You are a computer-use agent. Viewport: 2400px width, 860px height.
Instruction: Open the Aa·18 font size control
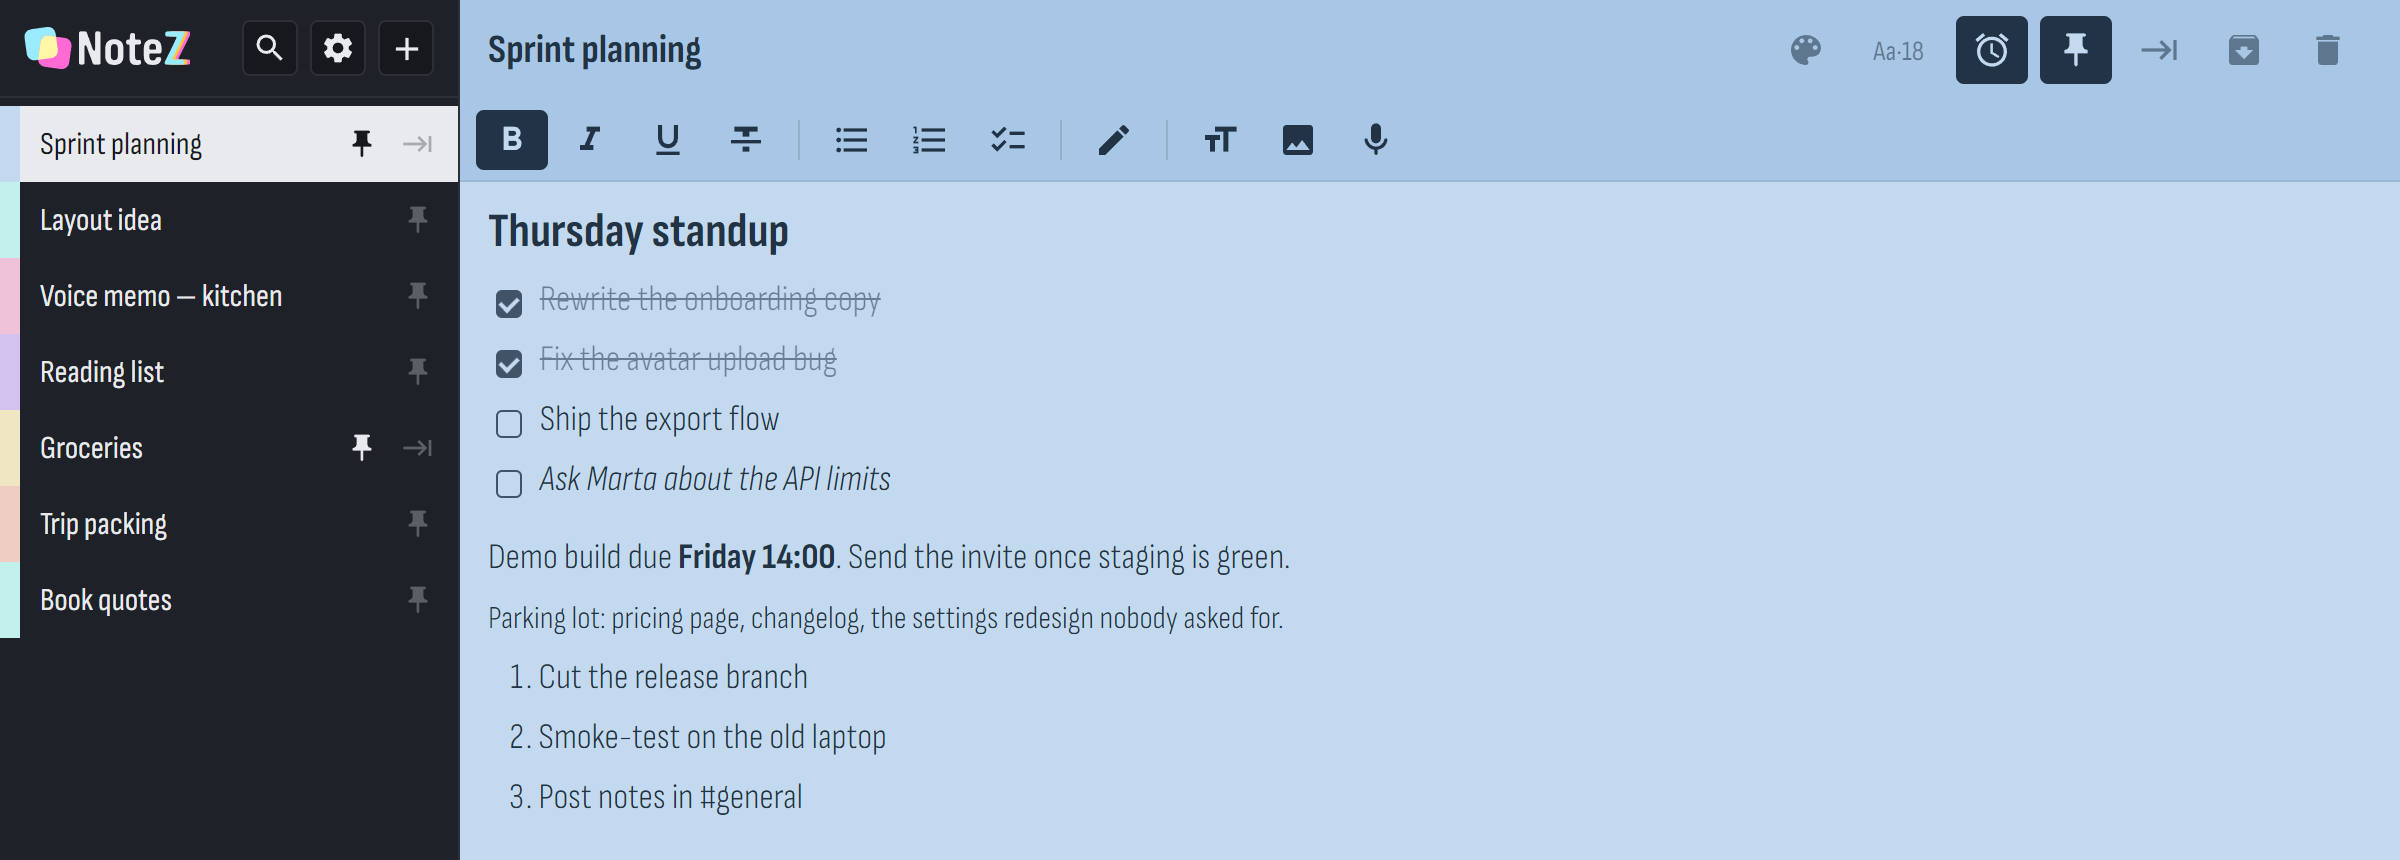pyautogui.click(x=1898, y=51)
